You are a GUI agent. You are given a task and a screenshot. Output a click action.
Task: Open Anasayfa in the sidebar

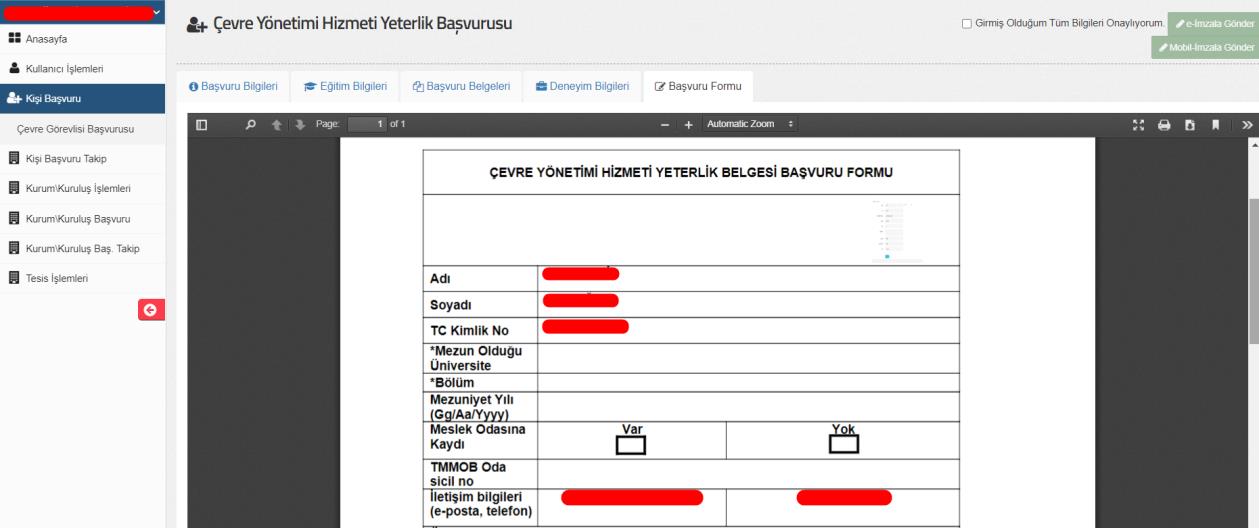(83, 39)
